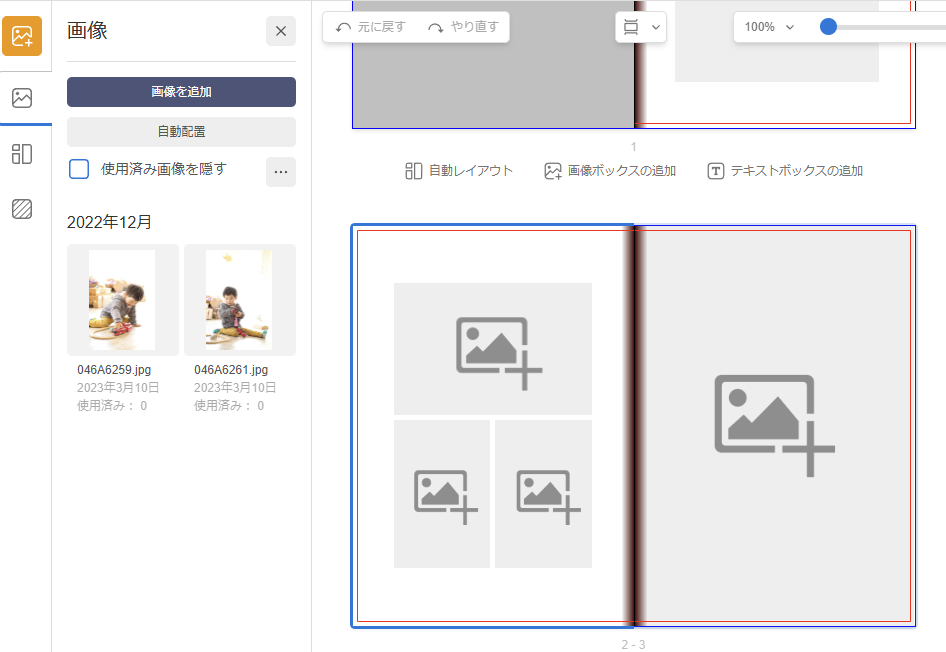The width and height of the screenshot is (946, 652).
Task: Open the Images panel tab in sidebar
Action: [22, 98]
